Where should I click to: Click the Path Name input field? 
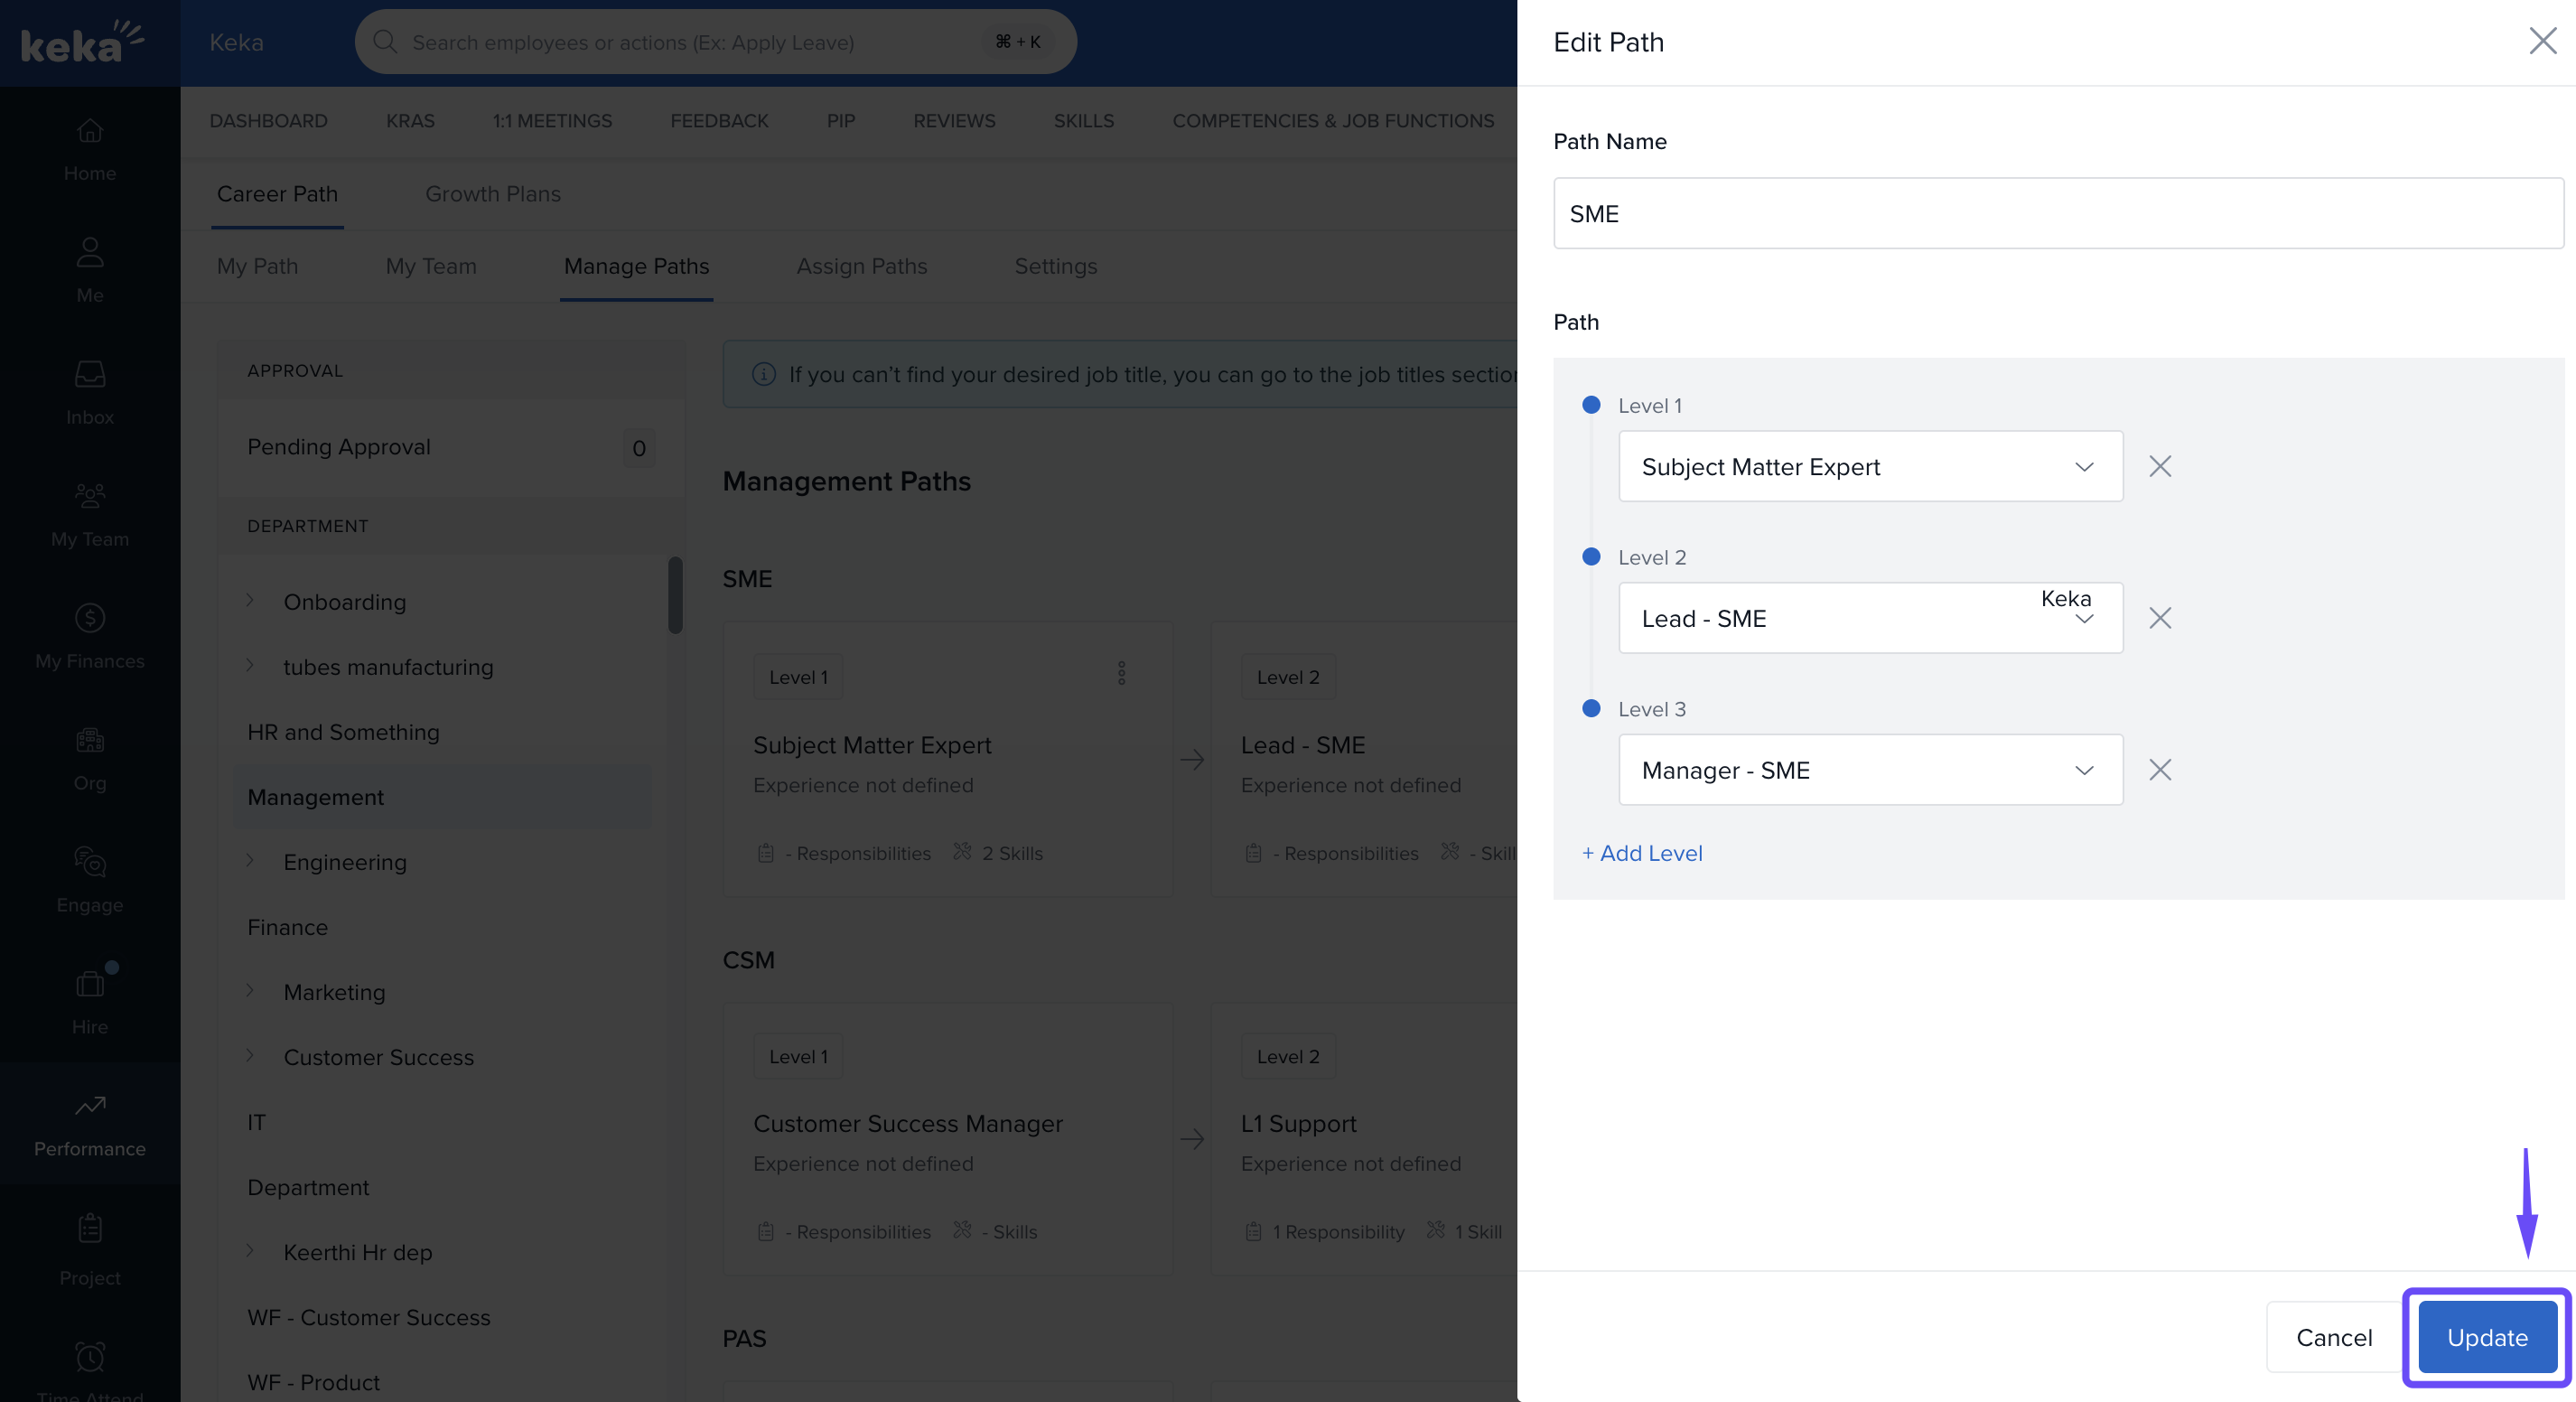coord(2058,214)
